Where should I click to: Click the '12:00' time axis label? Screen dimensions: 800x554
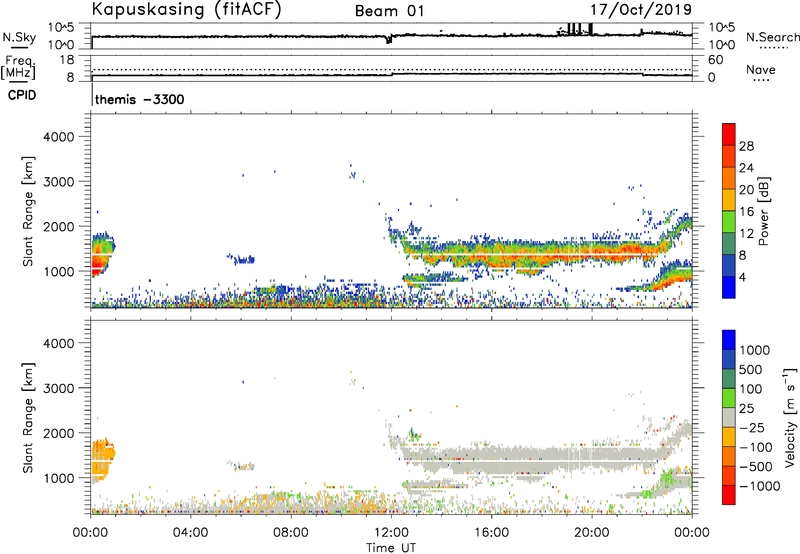click(x=391, y=533)
